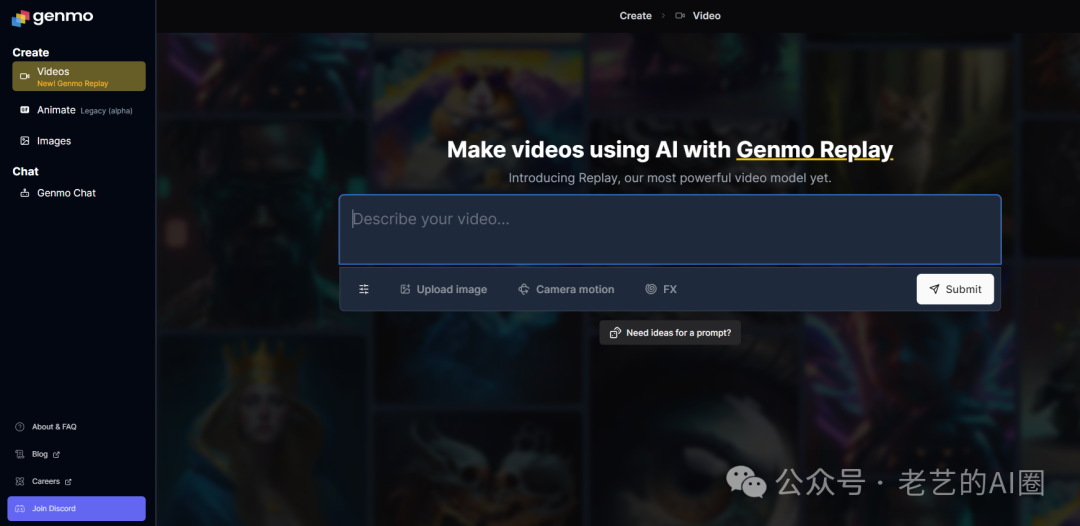Submit the video prompt

click(x=955, y=289)
